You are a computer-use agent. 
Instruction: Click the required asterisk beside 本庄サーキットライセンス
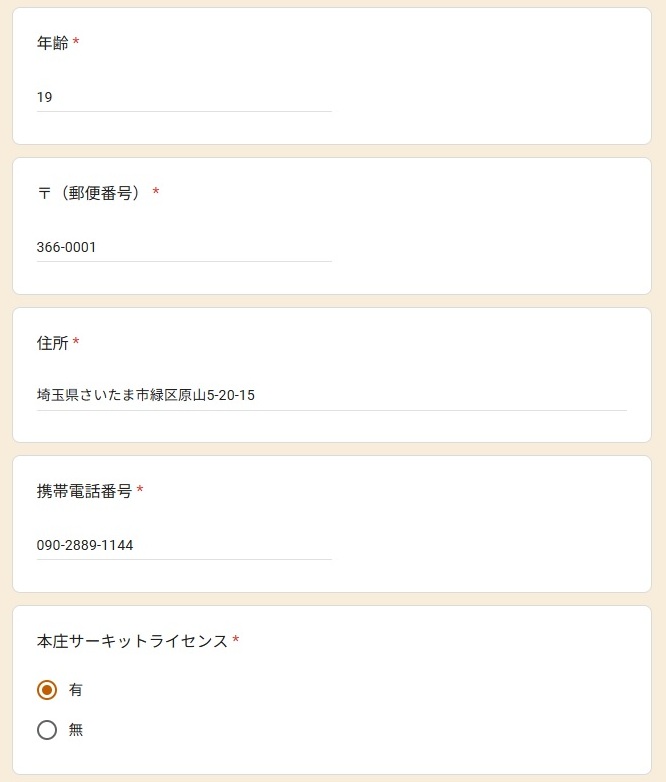(x=236, y=641)
